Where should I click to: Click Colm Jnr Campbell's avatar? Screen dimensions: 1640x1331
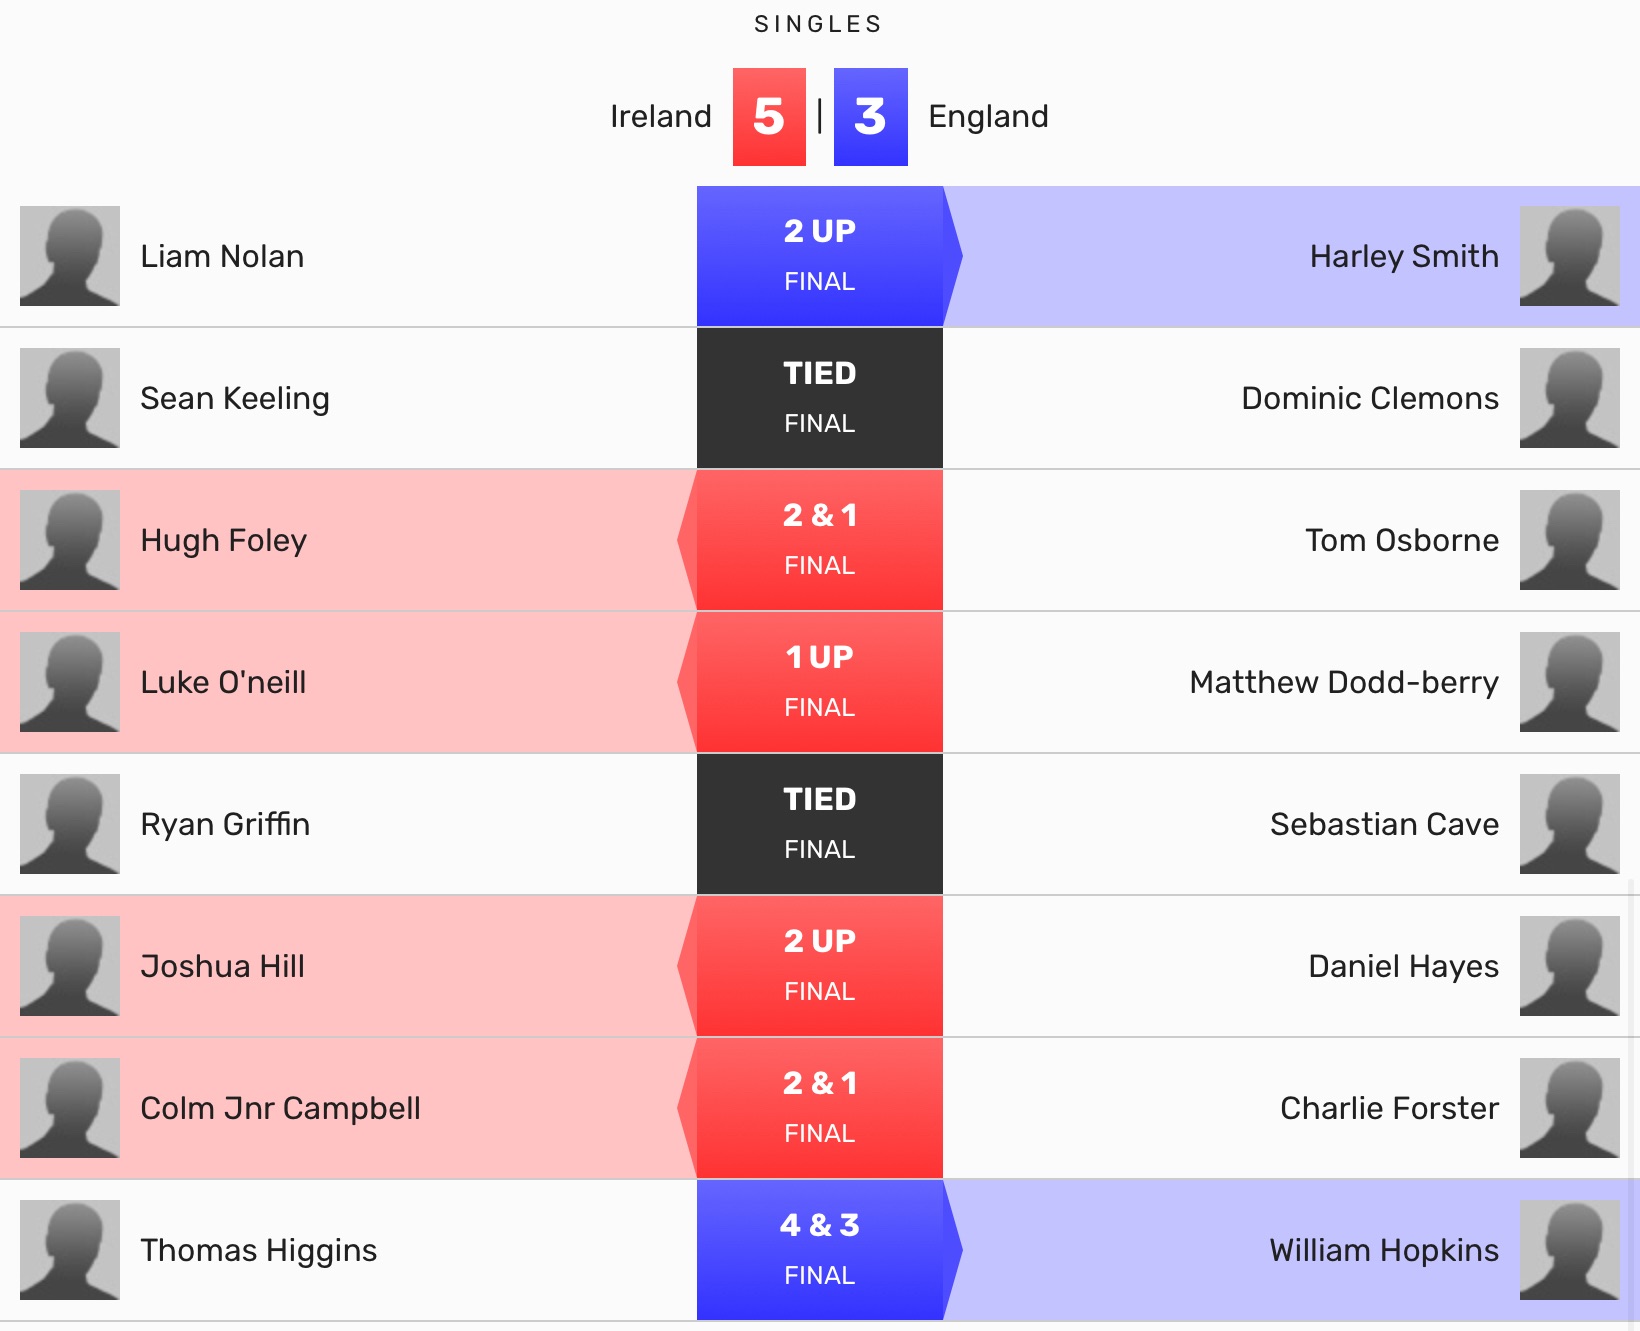(x=70, y=1108)
